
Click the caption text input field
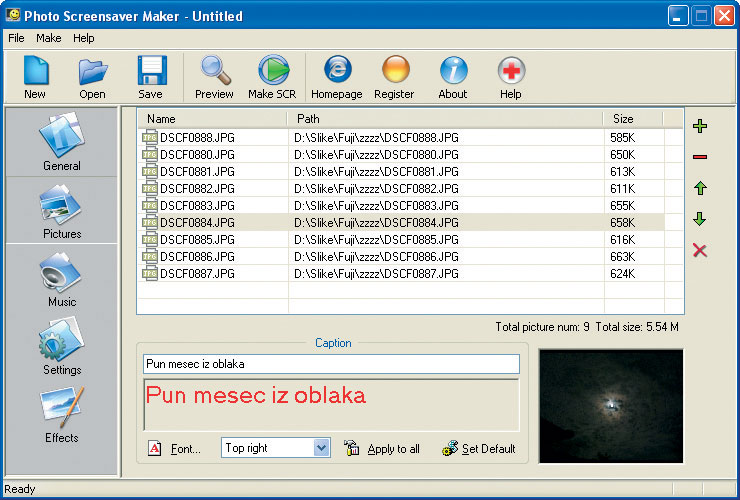331,364
